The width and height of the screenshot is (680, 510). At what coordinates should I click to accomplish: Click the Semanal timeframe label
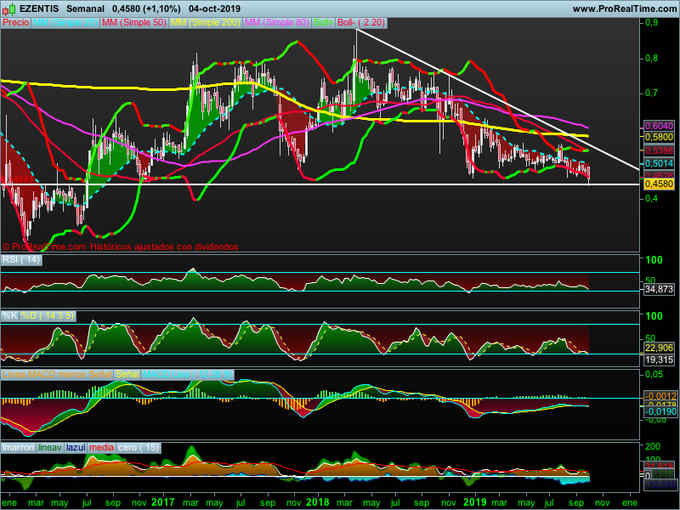[85, 9]
